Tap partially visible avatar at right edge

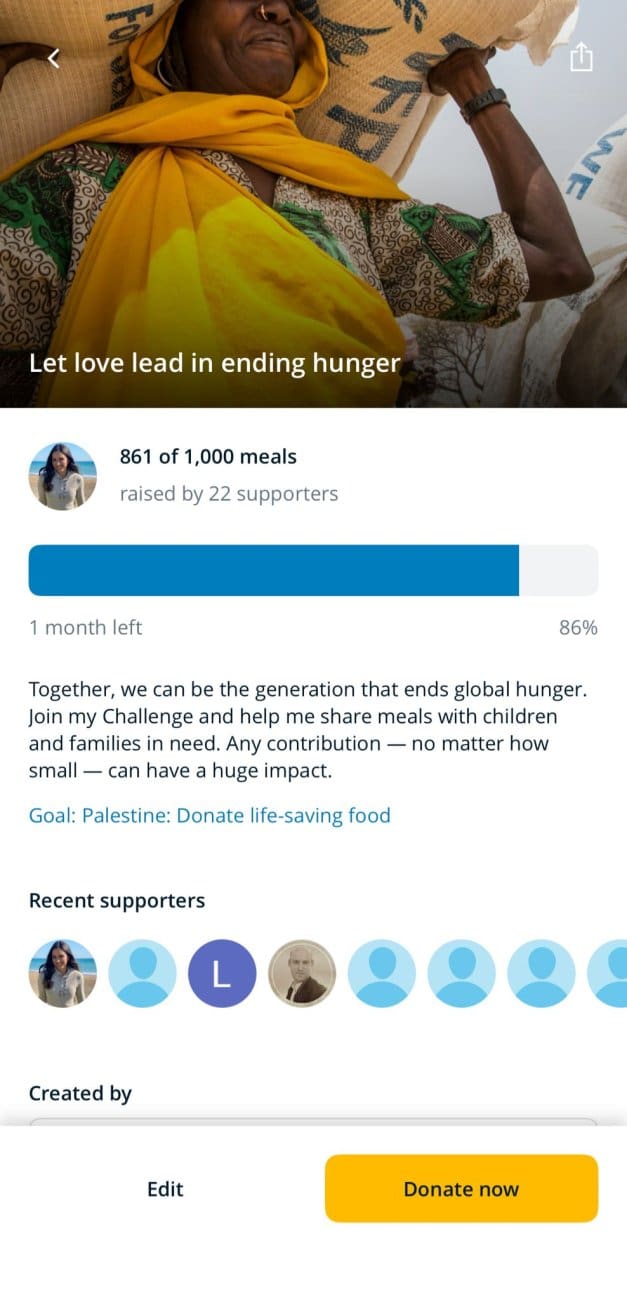(609, 974)
